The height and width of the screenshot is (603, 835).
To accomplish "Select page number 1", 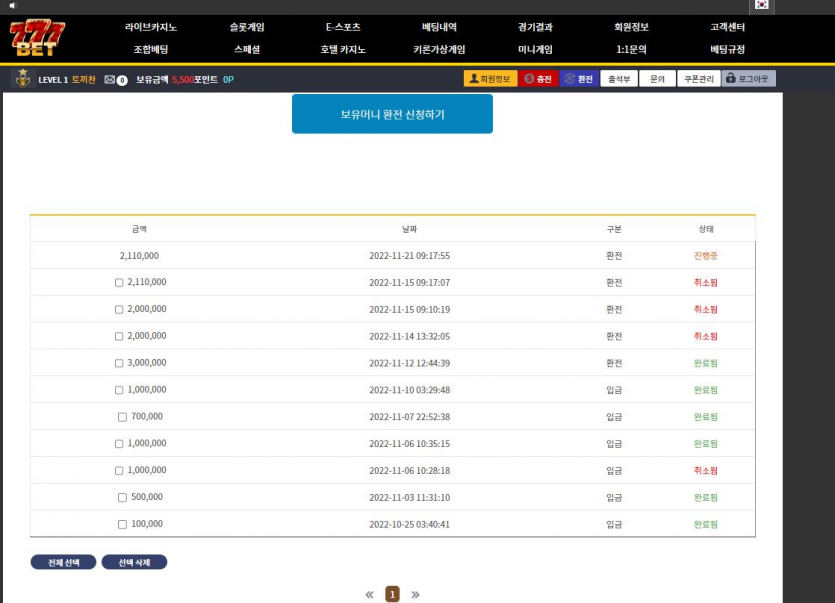I will click(x=392, y=595).
